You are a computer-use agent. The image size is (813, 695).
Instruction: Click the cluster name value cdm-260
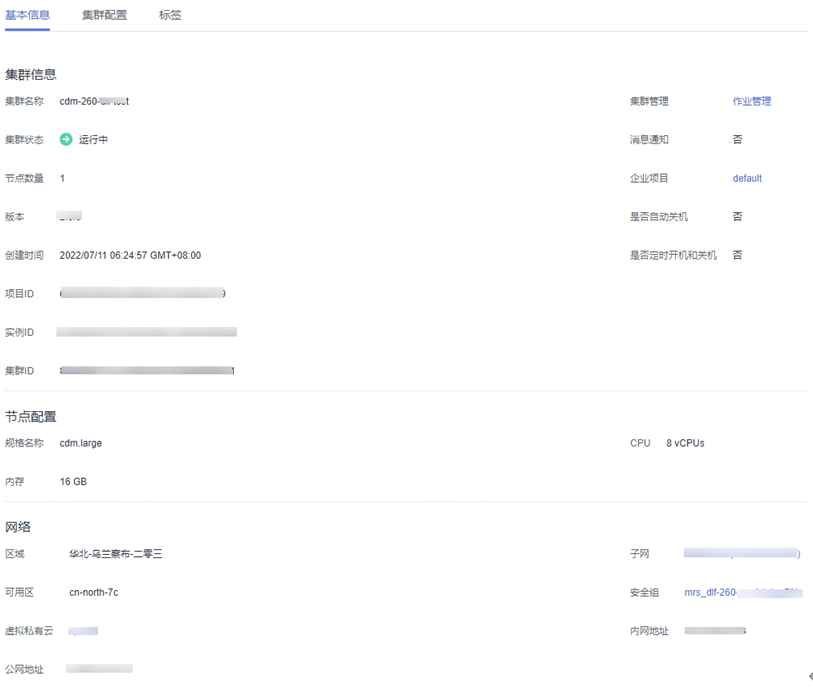[94, 101]
